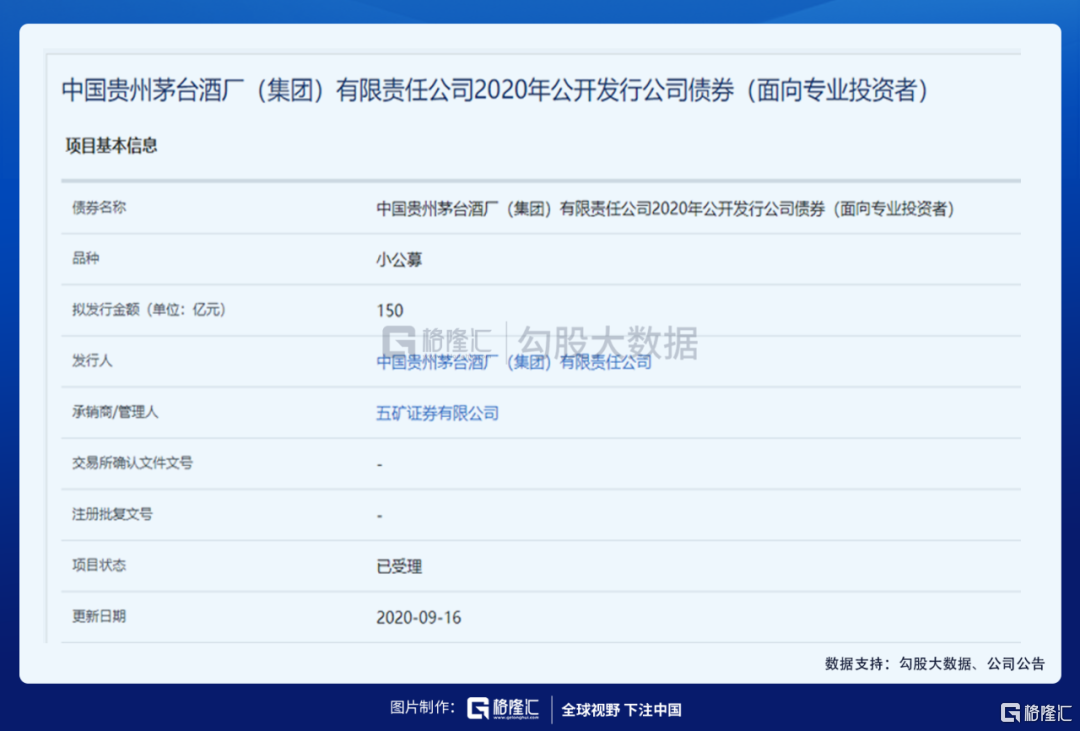Image resolution: width=1080 pixels, height=731 pixels.
Task: Click the 品种 row label
Action: [86, 258]
